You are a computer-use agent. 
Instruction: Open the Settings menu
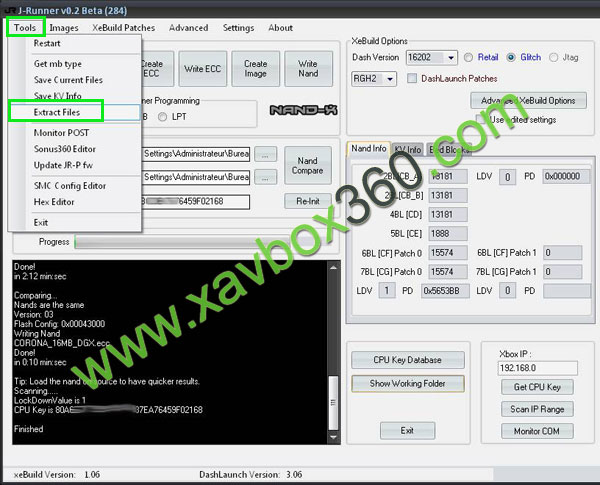238,28
